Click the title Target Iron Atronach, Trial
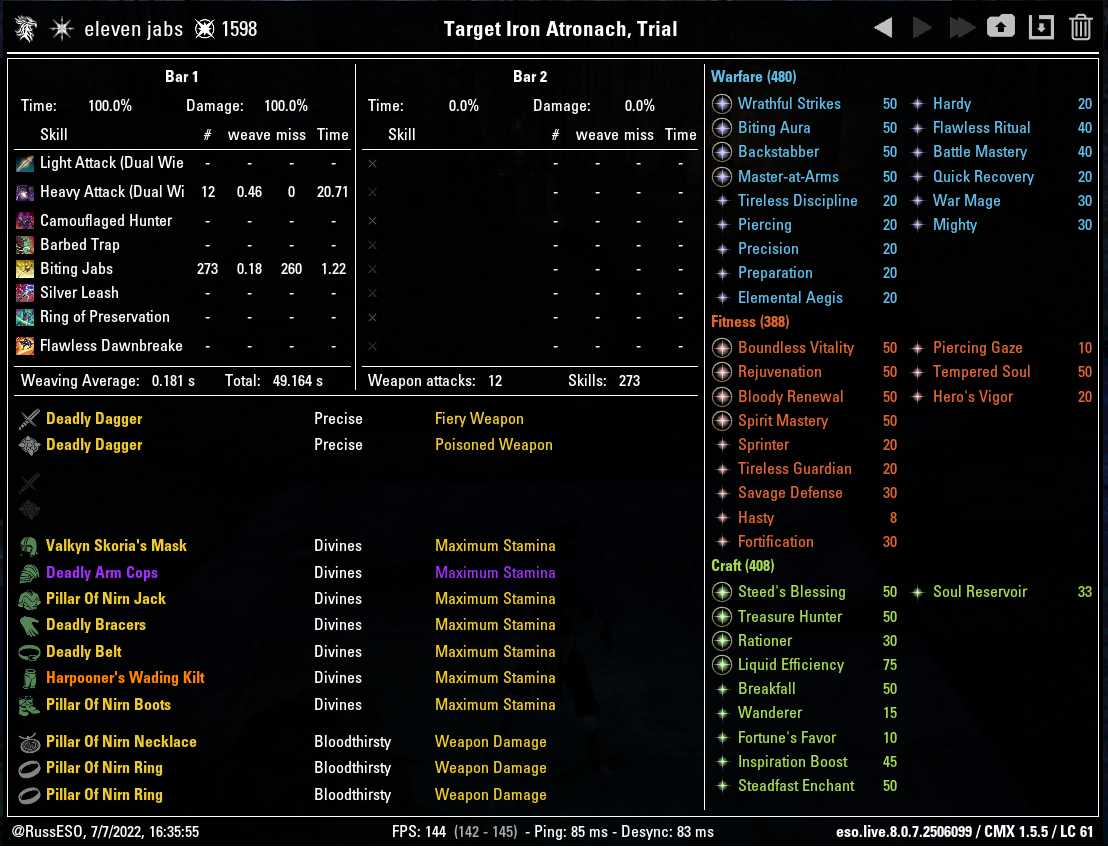The image size is (1108, 850). point(560,29)
